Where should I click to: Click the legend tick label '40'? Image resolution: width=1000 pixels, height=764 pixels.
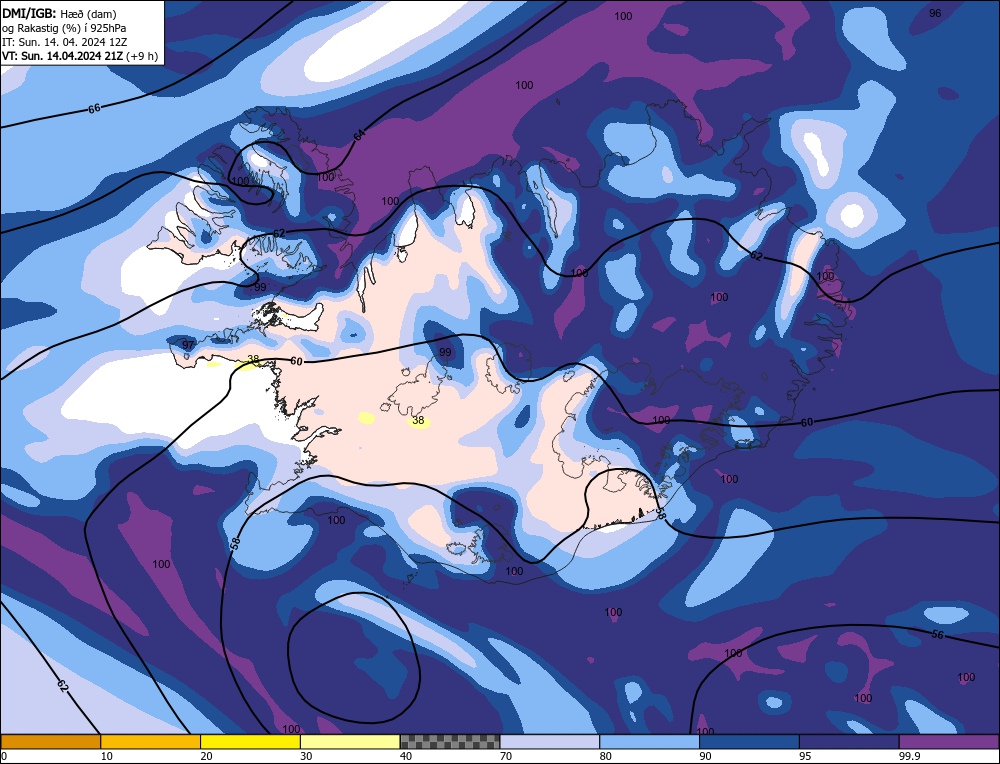[406, 756]
